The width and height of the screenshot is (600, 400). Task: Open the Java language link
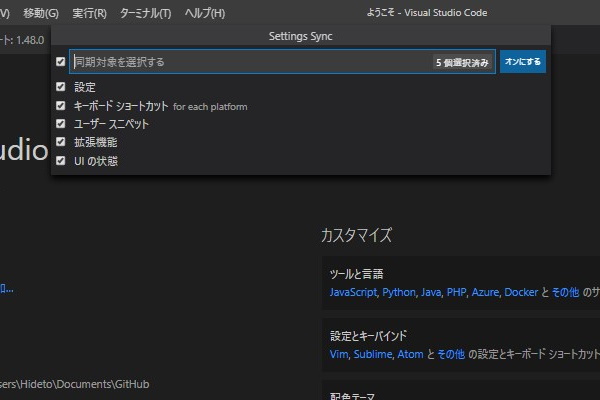(x=431, y=292)
